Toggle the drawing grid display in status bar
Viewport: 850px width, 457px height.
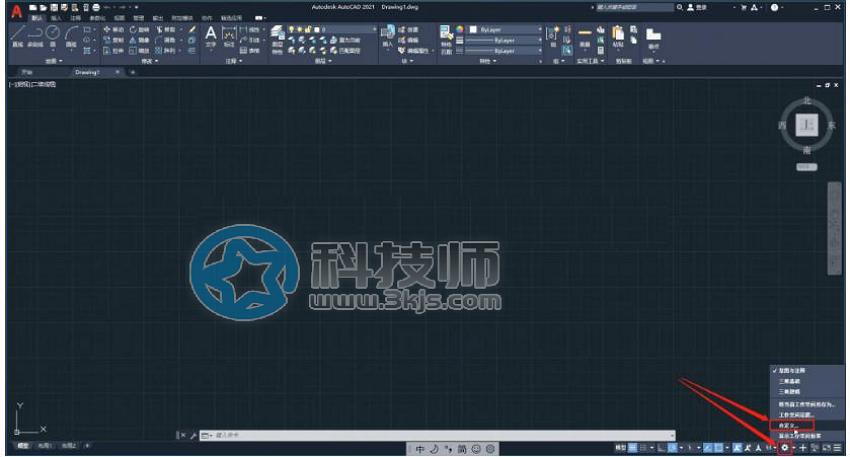633,448
